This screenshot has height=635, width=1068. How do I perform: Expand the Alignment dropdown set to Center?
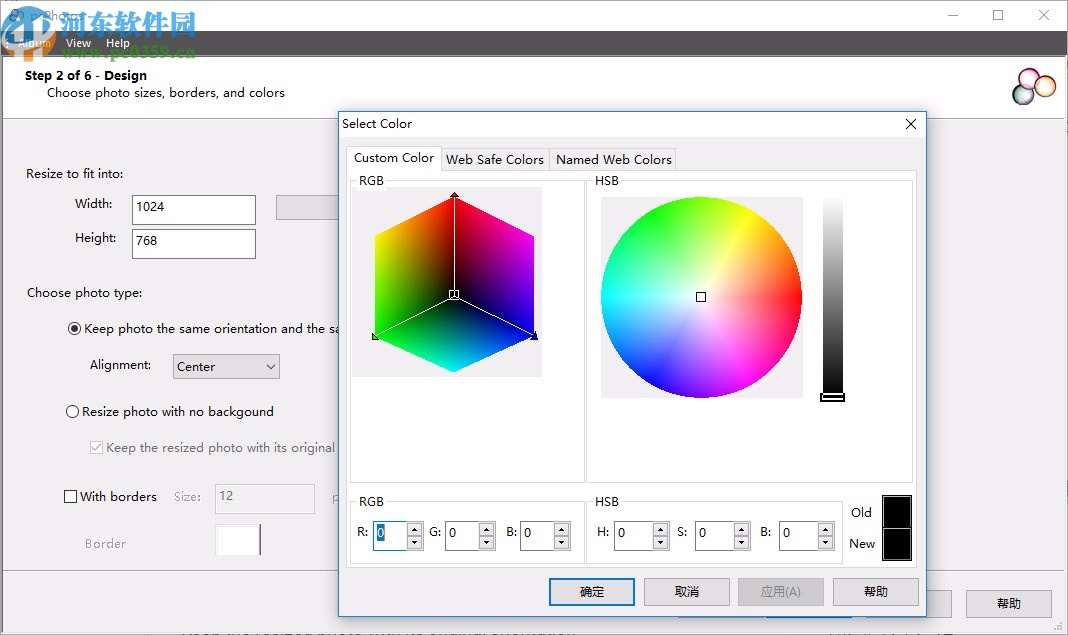pyautogui.click(x=226, y=367)
